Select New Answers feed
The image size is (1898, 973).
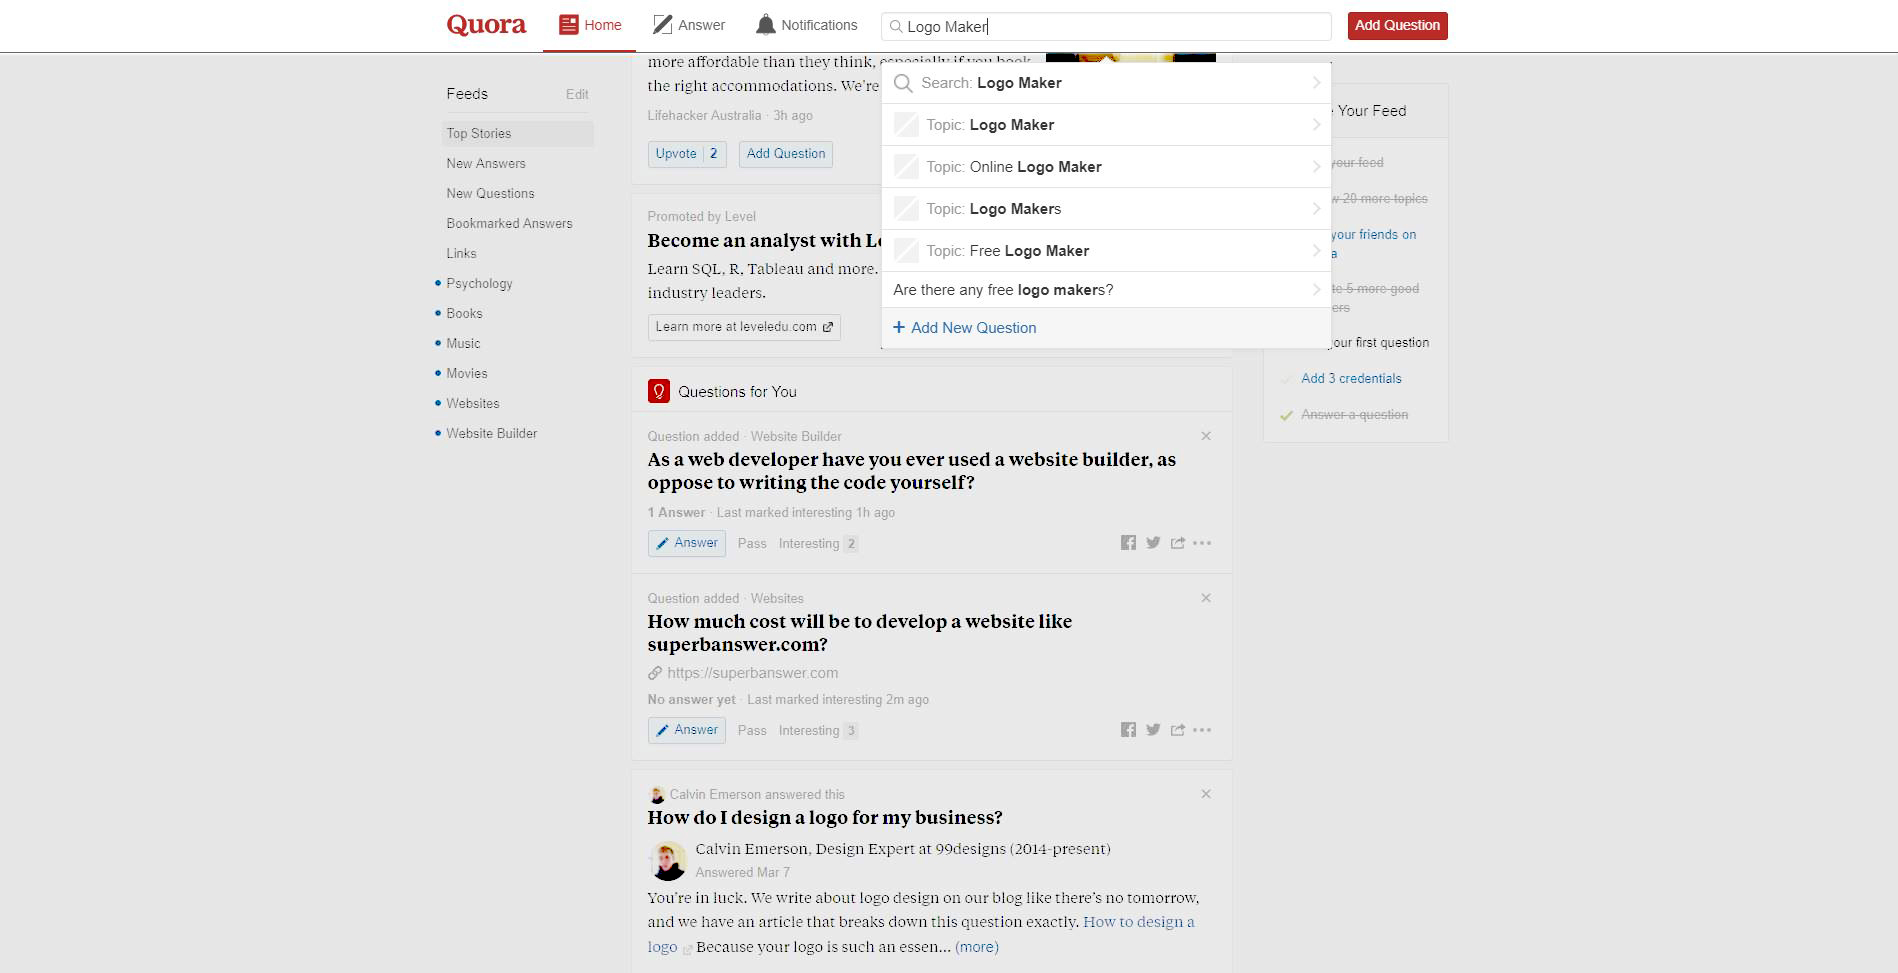coord(486,164)
